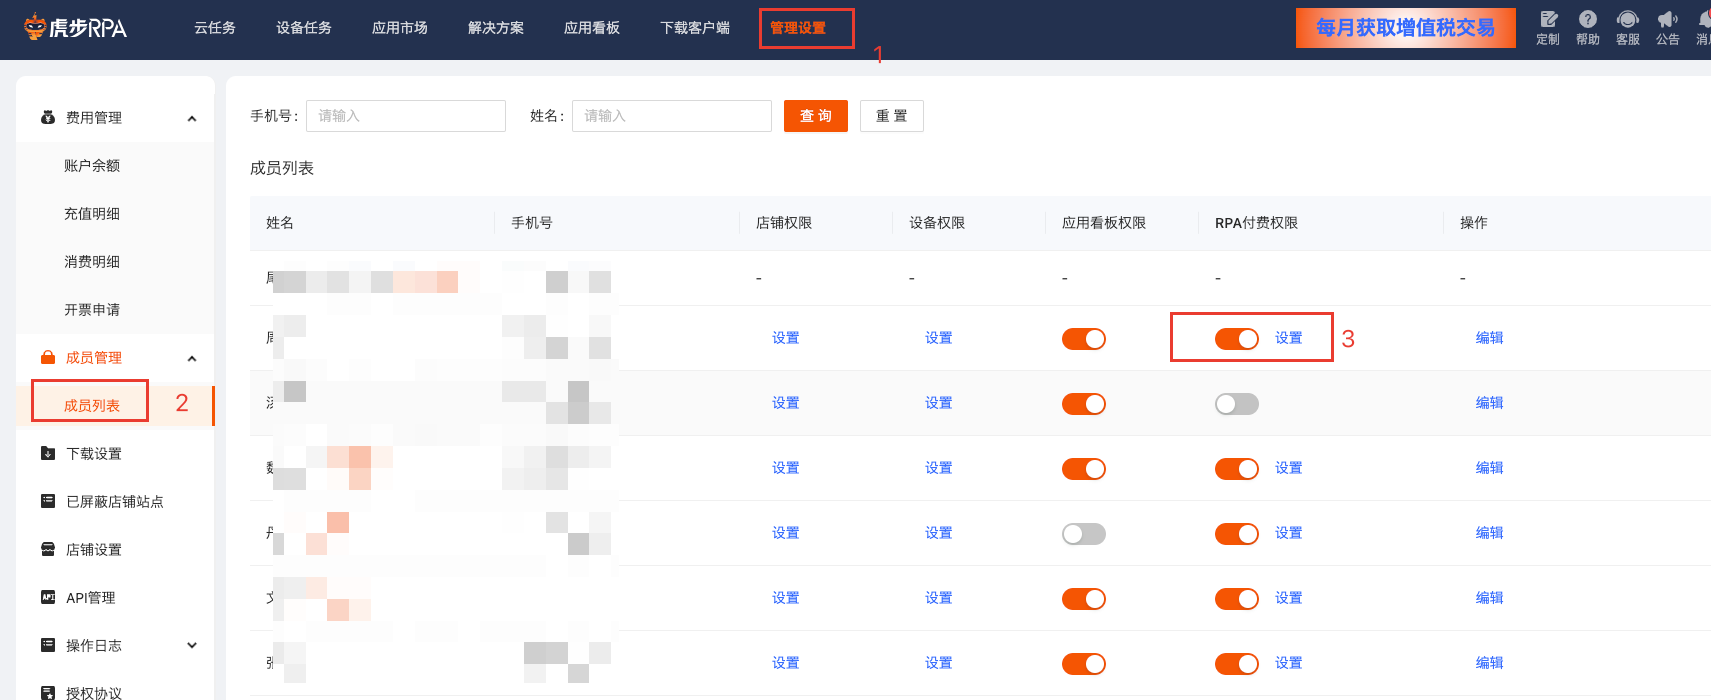Open API管理 in the sidebar
The height and width of the screenshot is (700, 1711).
pos(91,598)
